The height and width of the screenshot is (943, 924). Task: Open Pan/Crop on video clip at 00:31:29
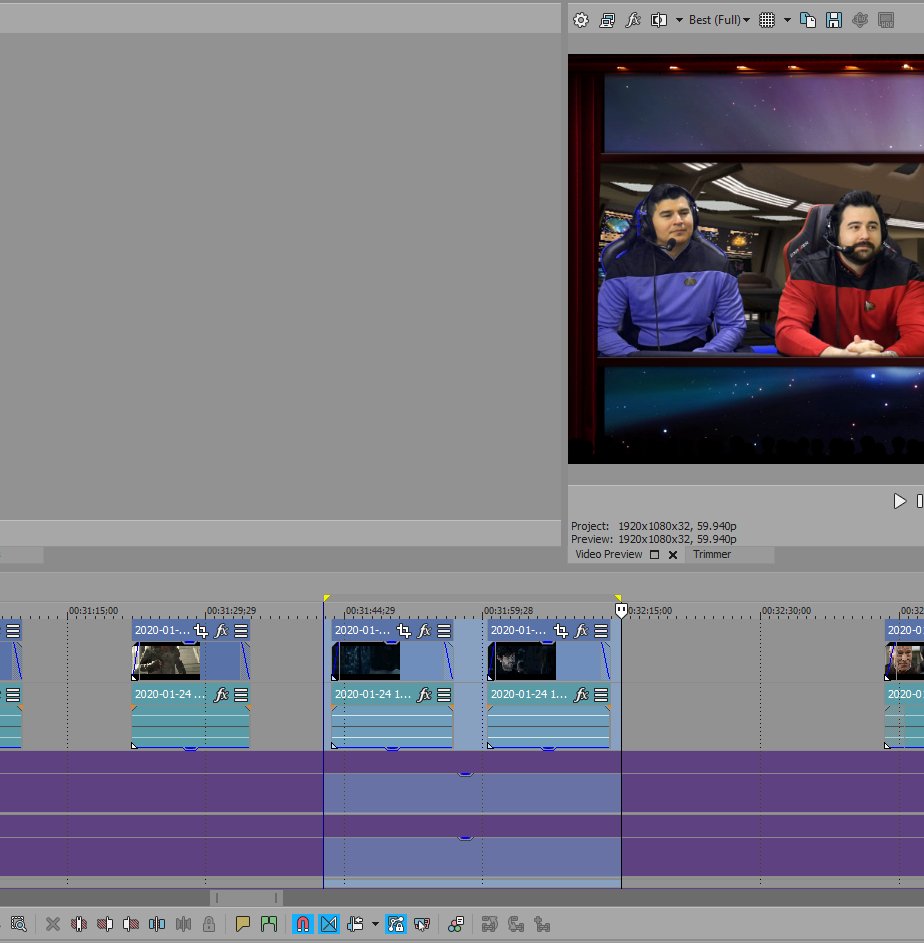click(200, 630)
